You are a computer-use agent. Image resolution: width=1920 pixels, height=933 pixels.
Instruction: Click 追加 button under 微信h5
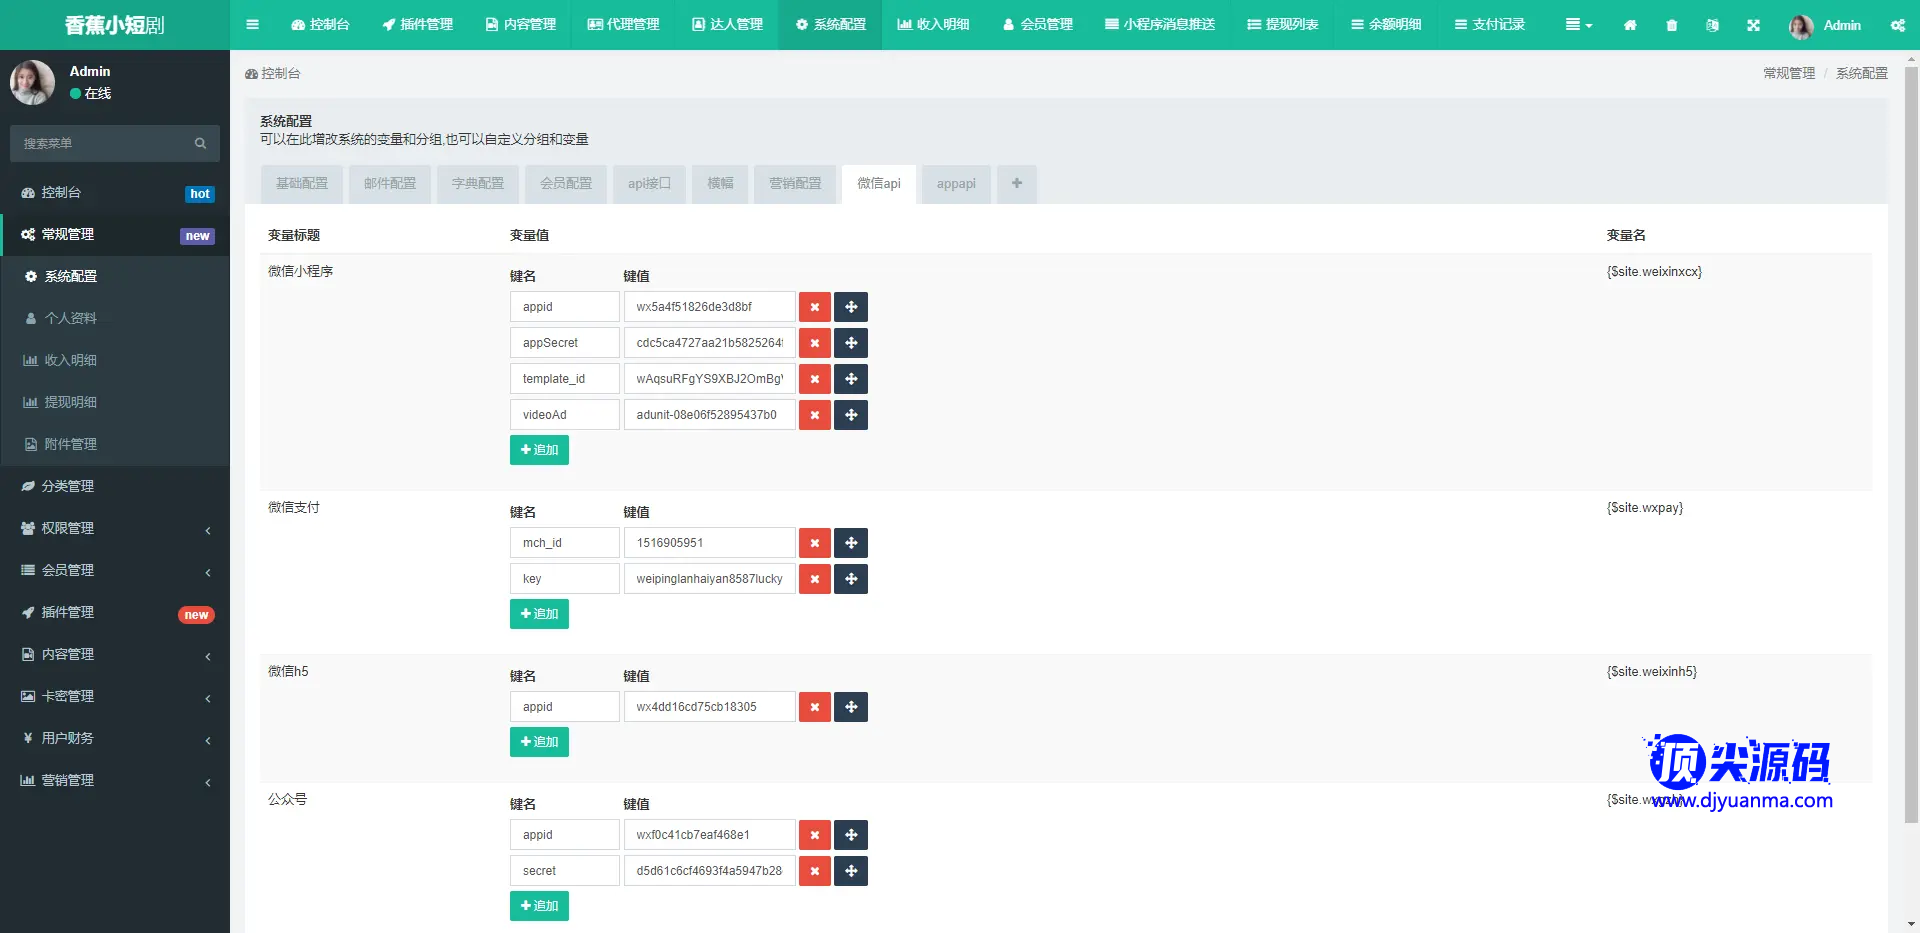(539, 742)
